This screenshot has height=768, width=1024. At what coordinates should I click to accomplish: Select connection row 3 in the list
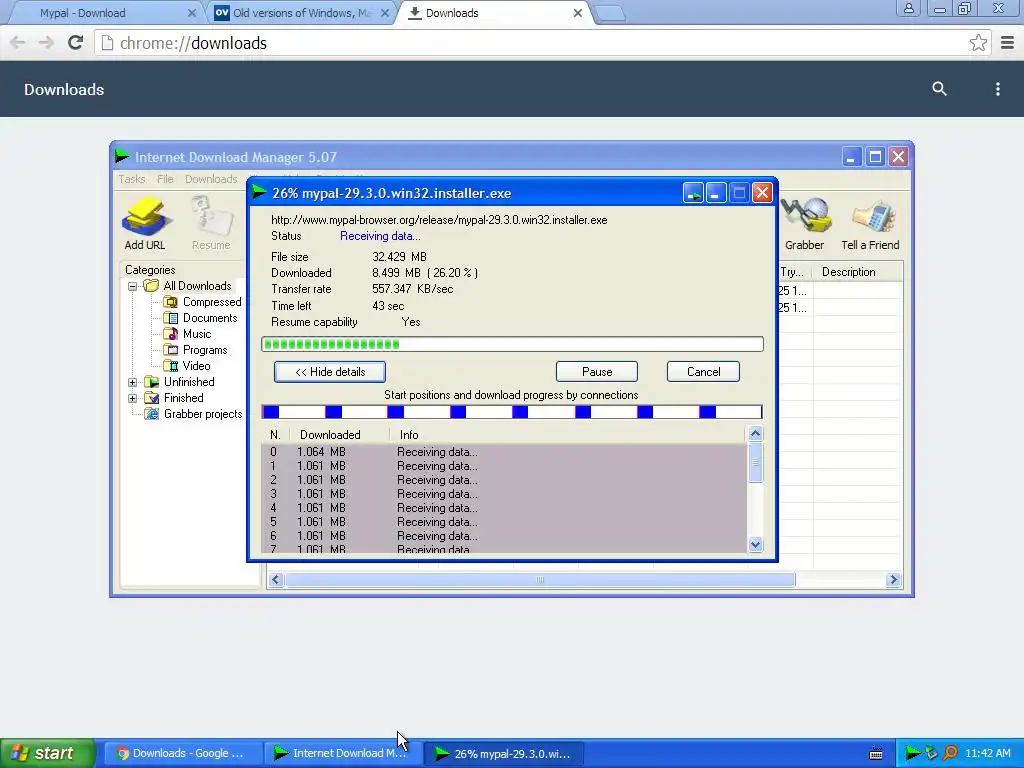click(504, 494)
